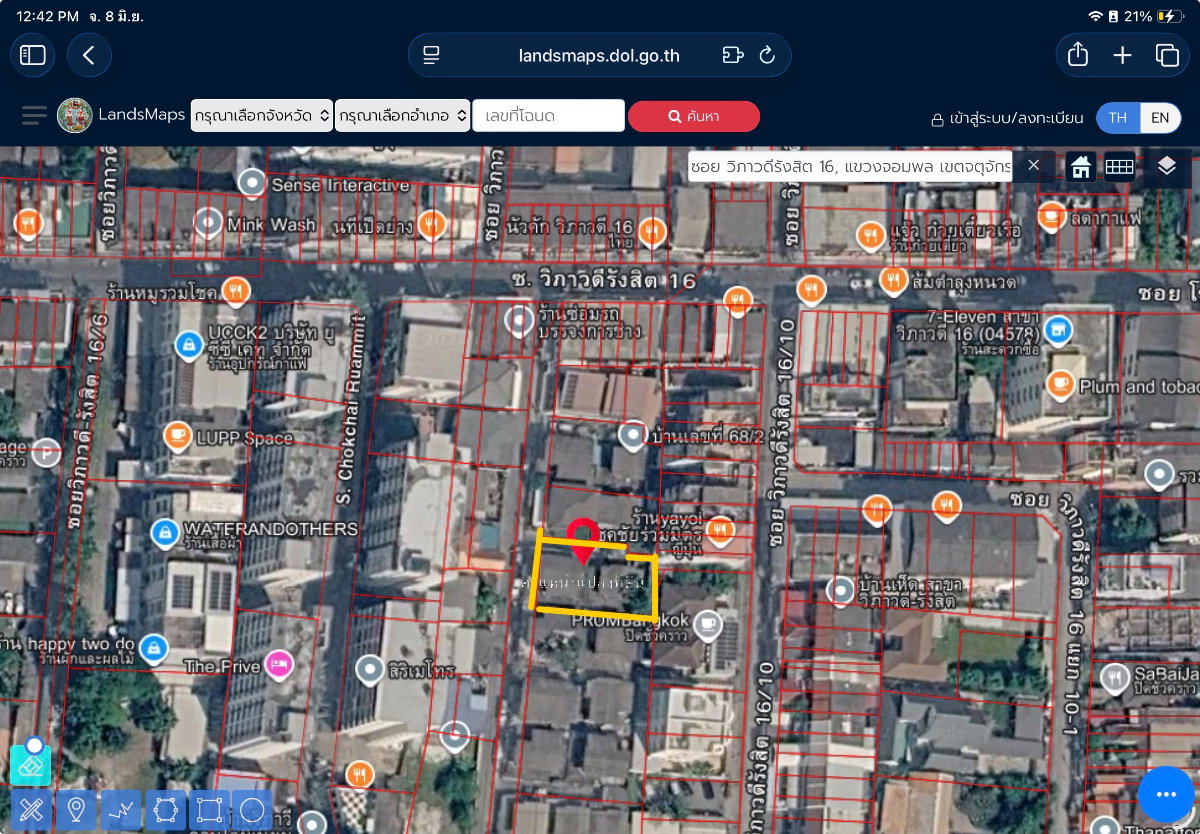The image size is (1200, 834).
Task: Open the blue more-options chat bubble
Action: pos(1166,795)
